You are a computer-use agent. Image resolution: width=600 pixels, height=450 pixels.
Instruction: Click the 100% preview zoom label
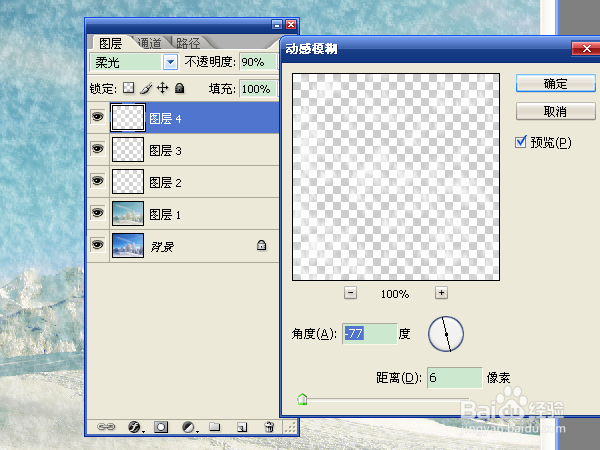coord(395,294)
